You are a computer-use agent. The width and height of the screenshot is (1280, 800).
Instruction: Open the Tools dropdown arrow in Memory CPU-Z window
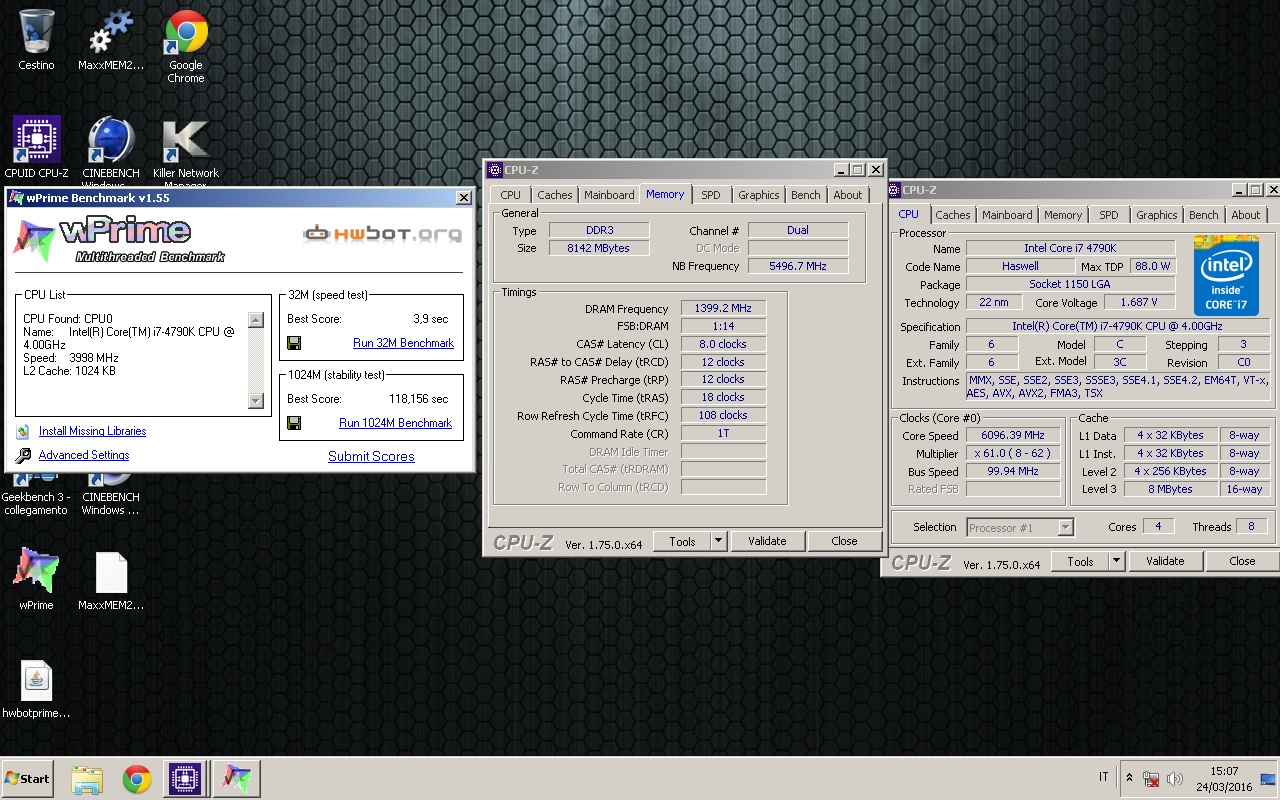coord(718,541)
